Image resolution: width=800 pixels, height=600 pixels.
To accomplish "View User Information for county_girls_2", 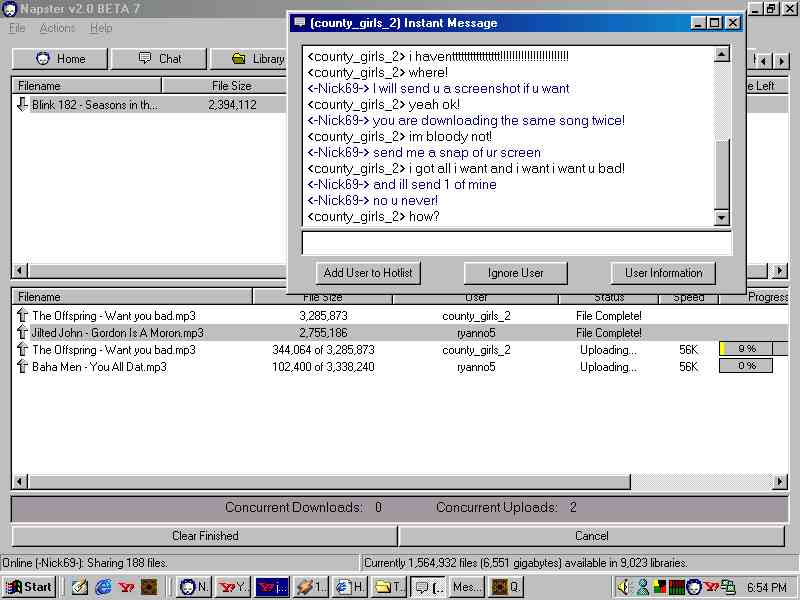I will point(663,273).
